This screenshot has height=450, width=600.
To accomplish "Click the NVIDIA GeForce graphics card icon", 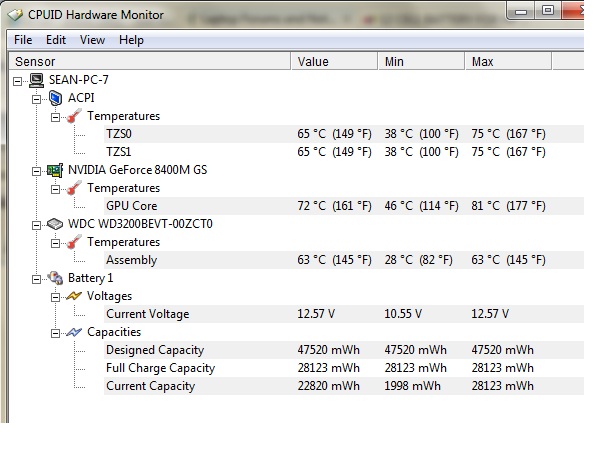I will 55,170.
